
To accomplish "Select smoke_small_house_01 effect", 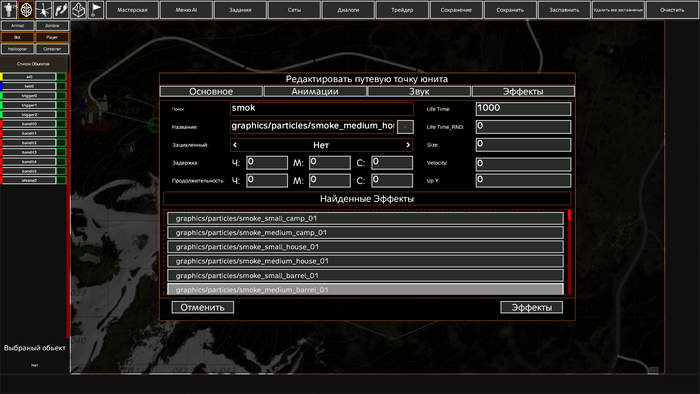I will pyautogui.click(x=365, y=247).
